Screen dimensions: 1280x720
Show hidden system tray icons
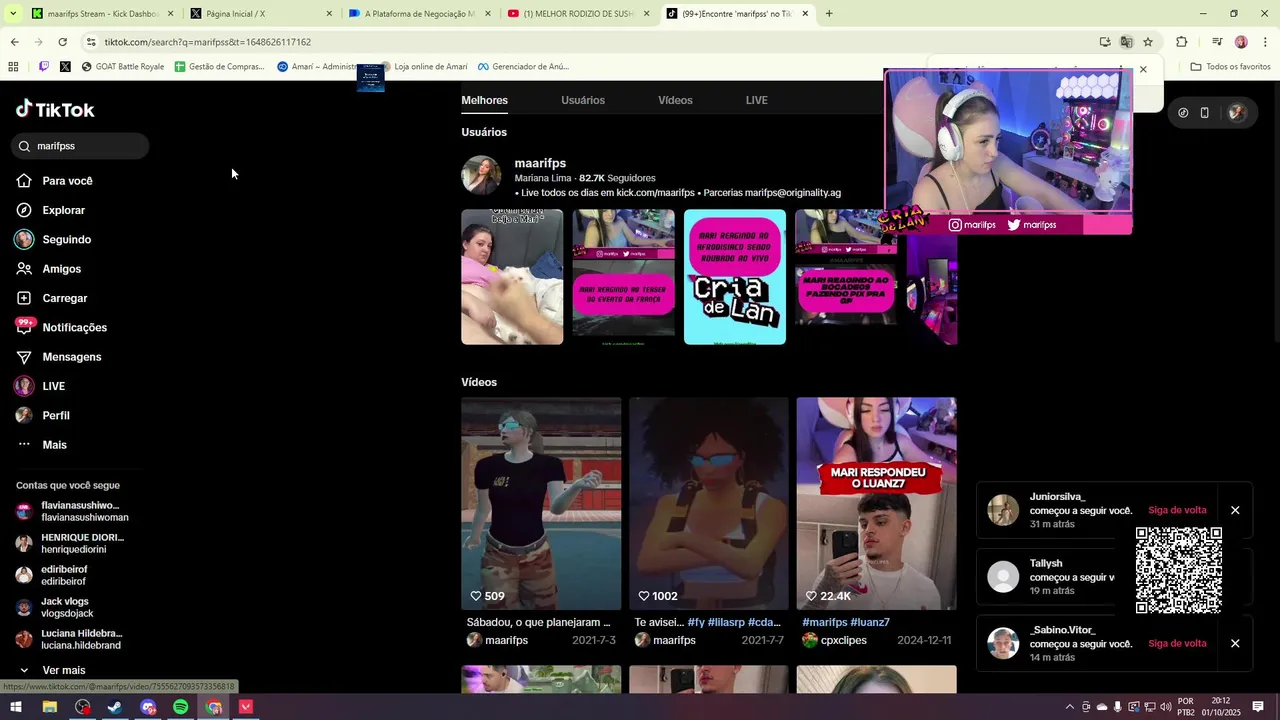coord(1070,707)
